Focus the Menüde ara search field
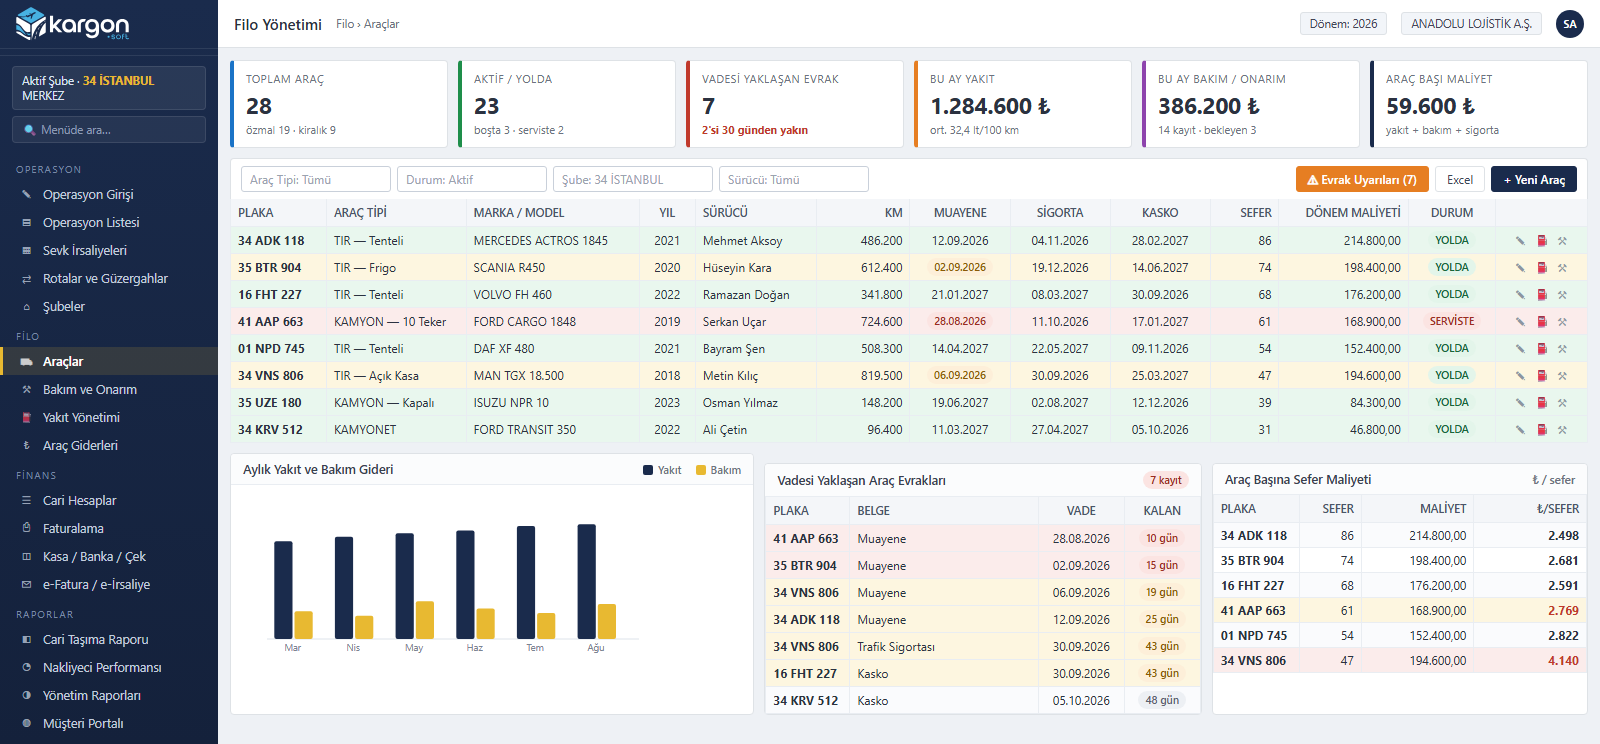The height and width of the screenshot is (744, 1600). click(x=109, y=130)
